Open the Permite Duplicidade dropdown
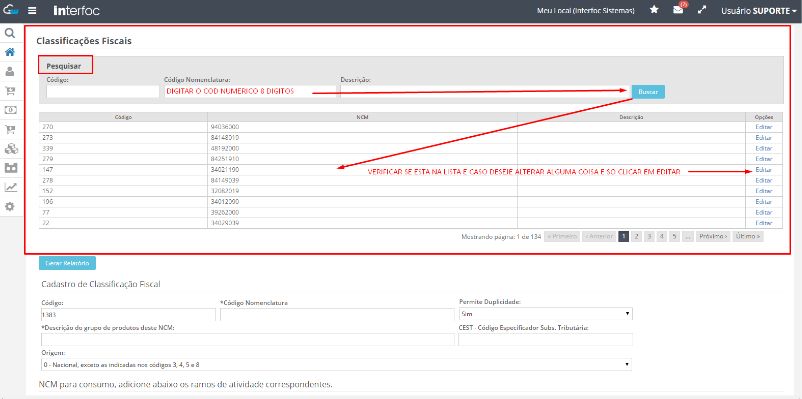The image size is (802, 399). (x=545, y=314)
